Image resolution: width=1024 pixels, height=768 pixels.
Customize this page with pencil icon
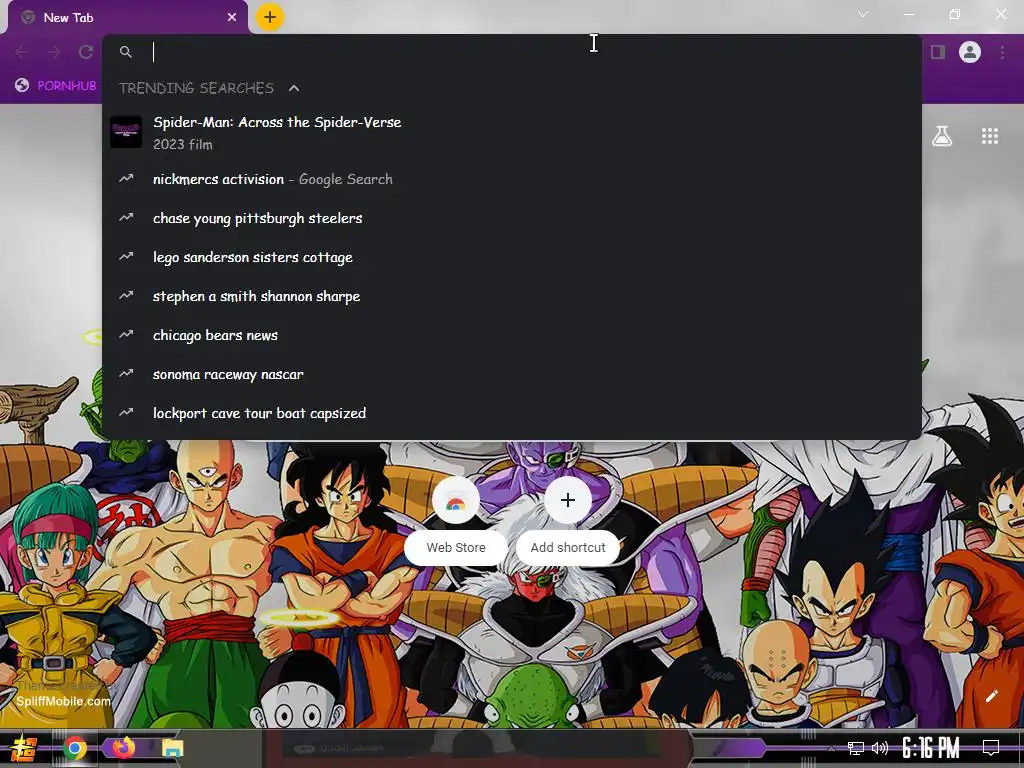pos(992,696)
